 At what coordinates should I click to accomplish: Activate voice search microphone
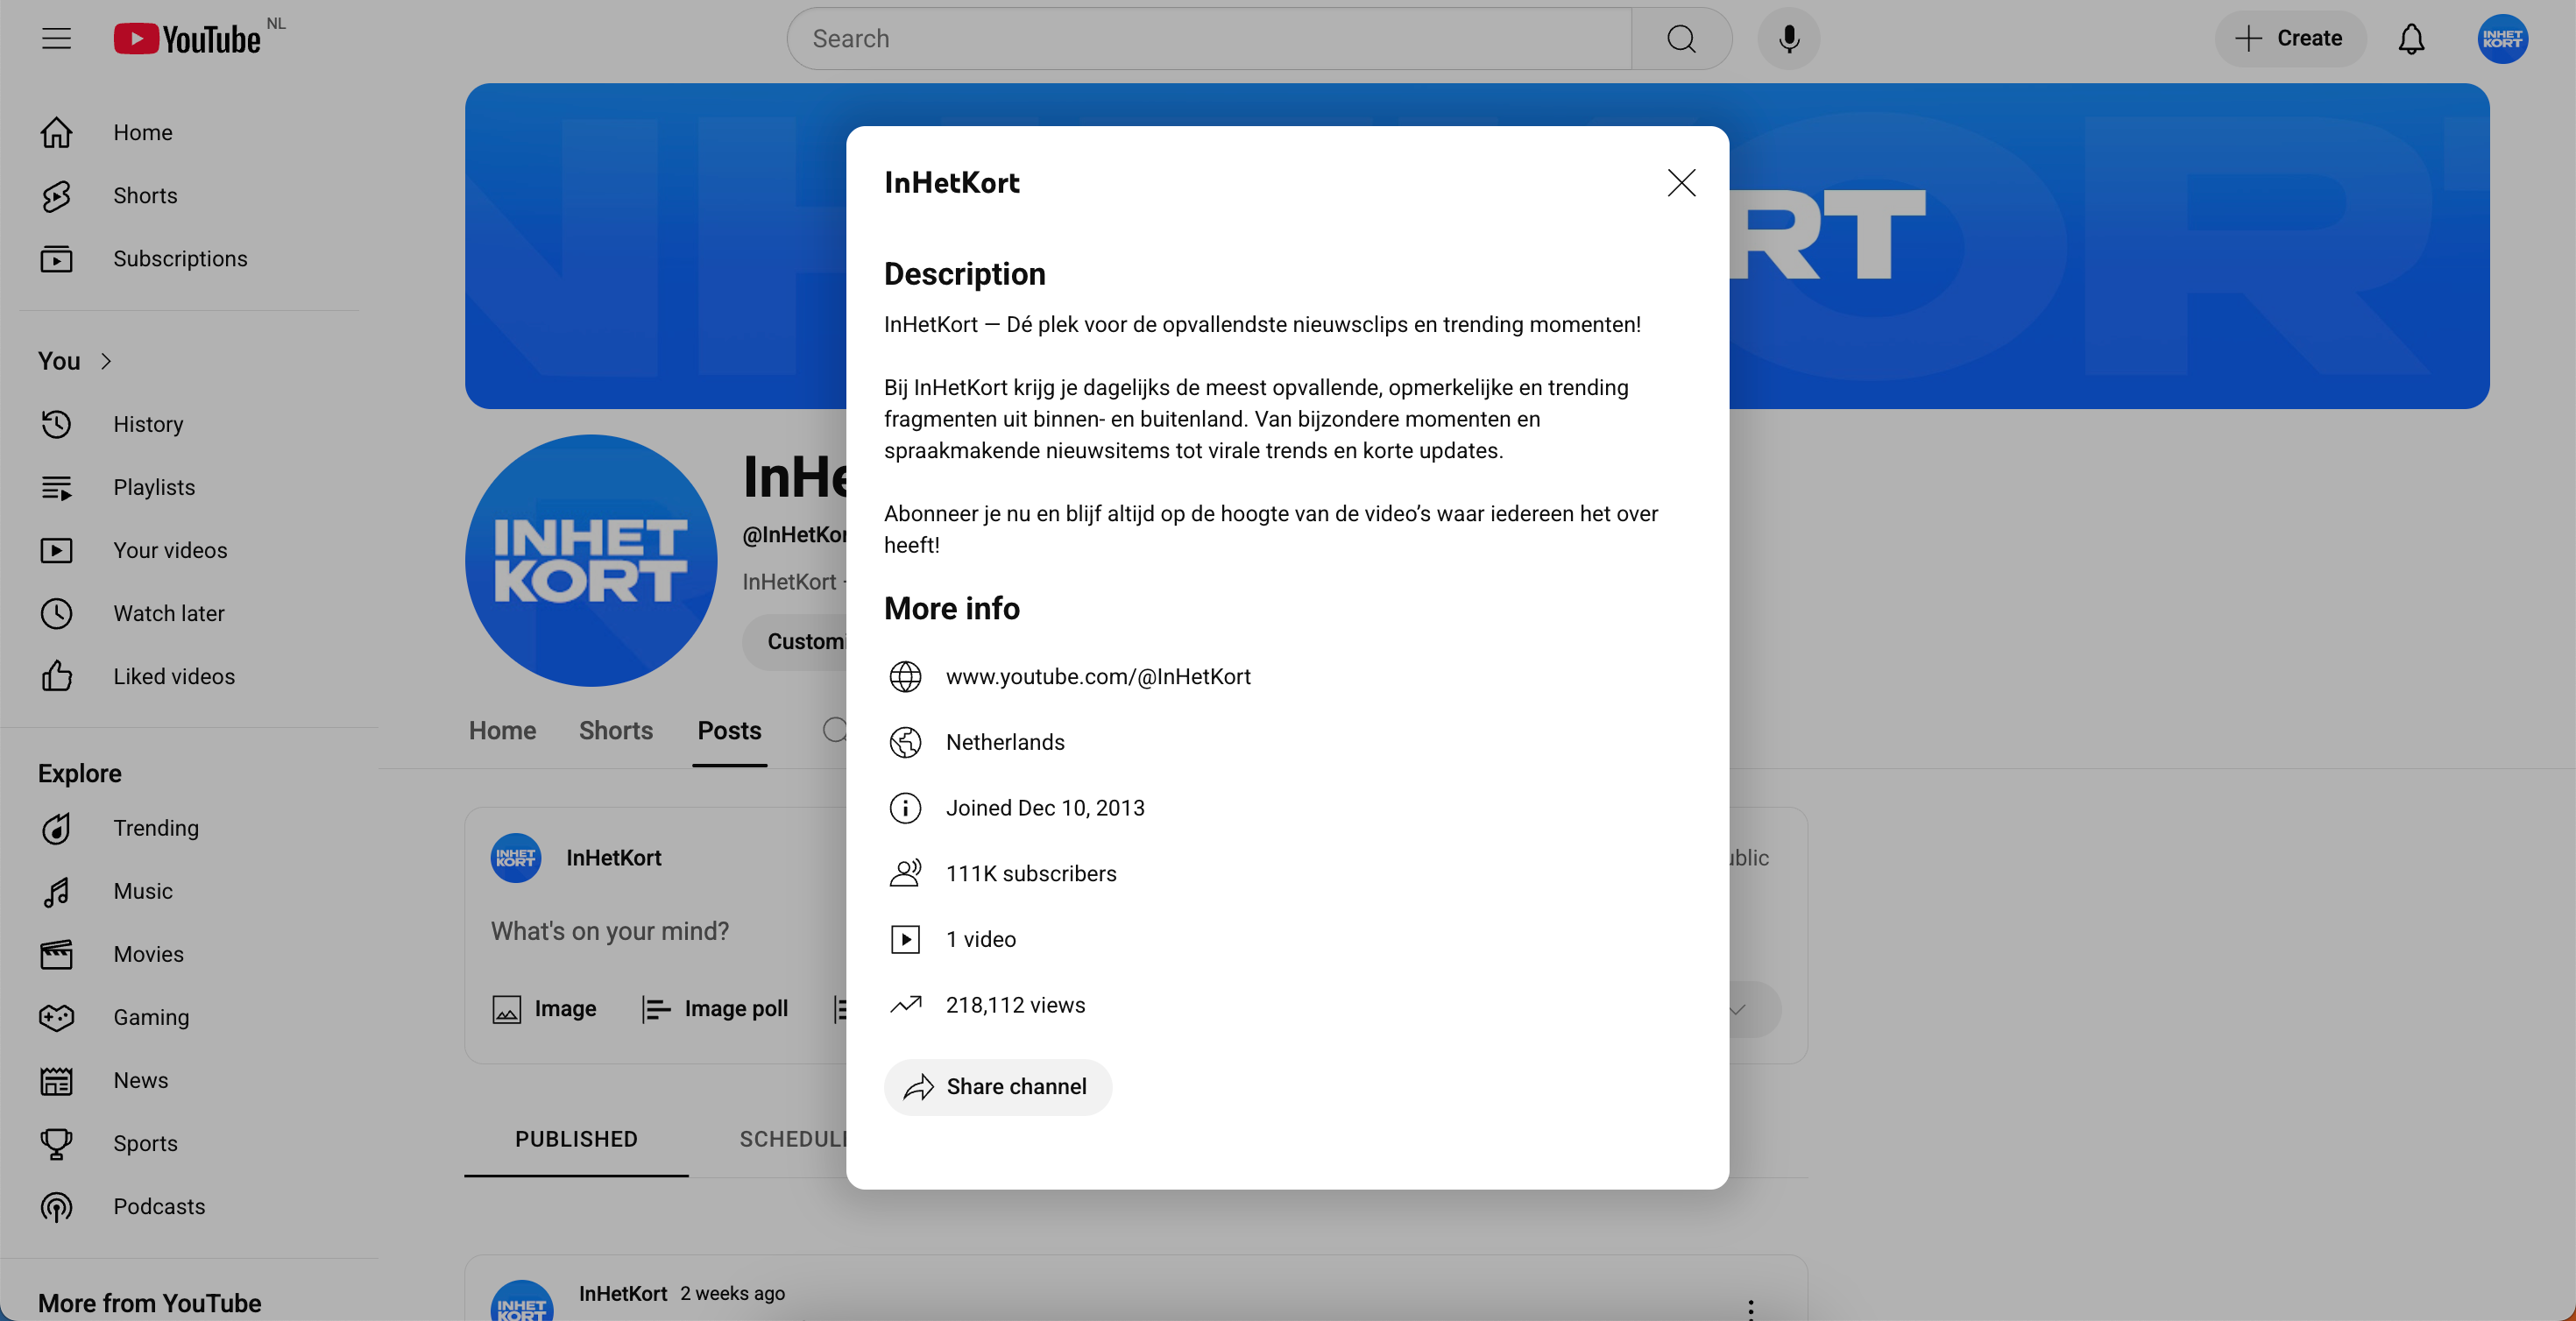[1789, 39]
